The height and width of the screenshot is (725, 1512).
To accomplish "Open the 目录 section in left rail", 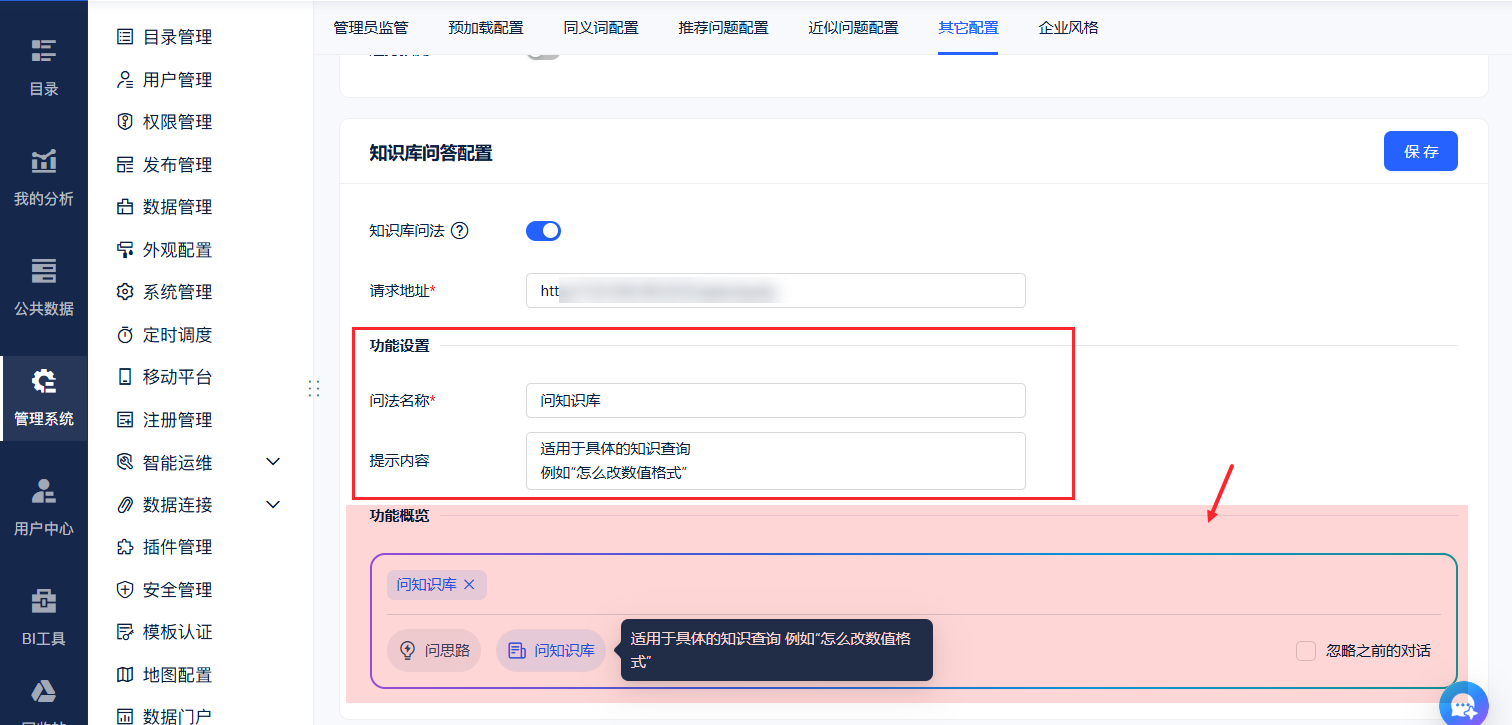I will [44, 67].
